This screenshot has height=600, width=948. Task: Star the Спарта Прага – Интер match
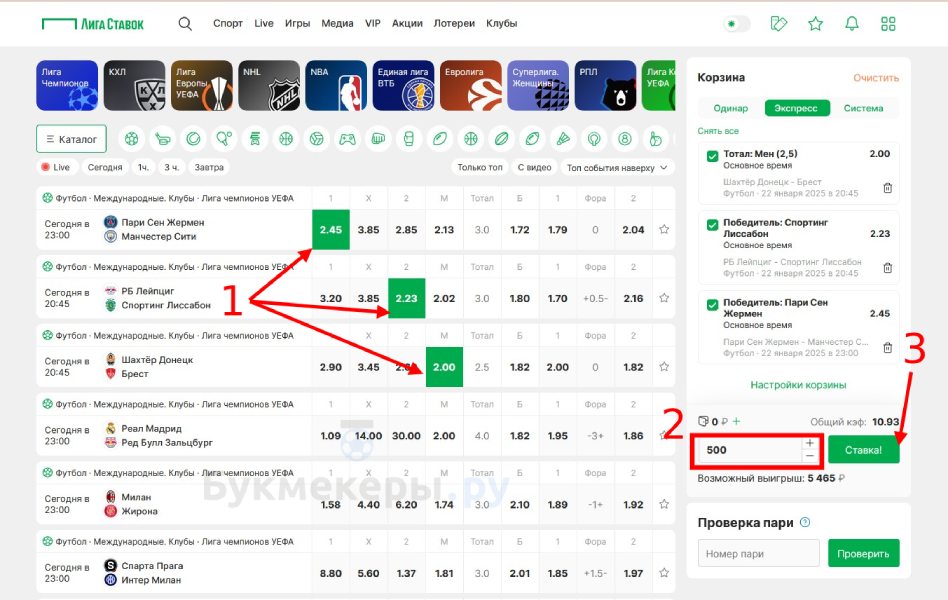(664, 573)
